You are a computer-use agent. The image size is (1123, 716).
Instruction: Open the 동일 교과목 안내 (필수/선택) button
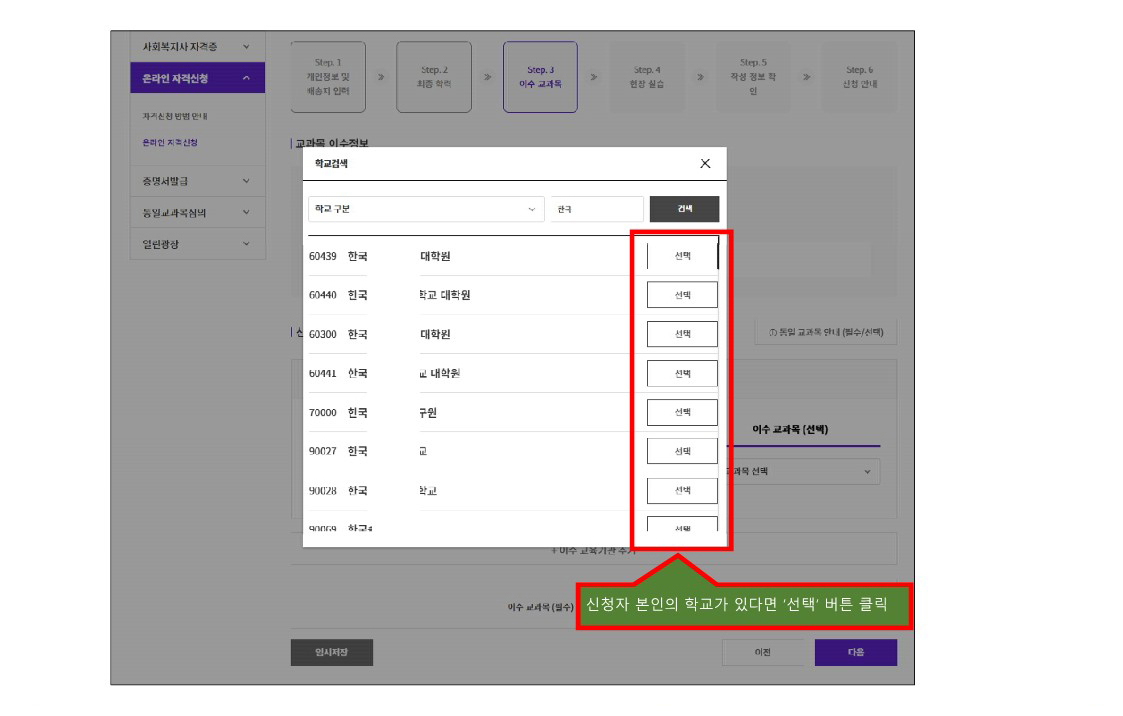click(x=825, y=332)
